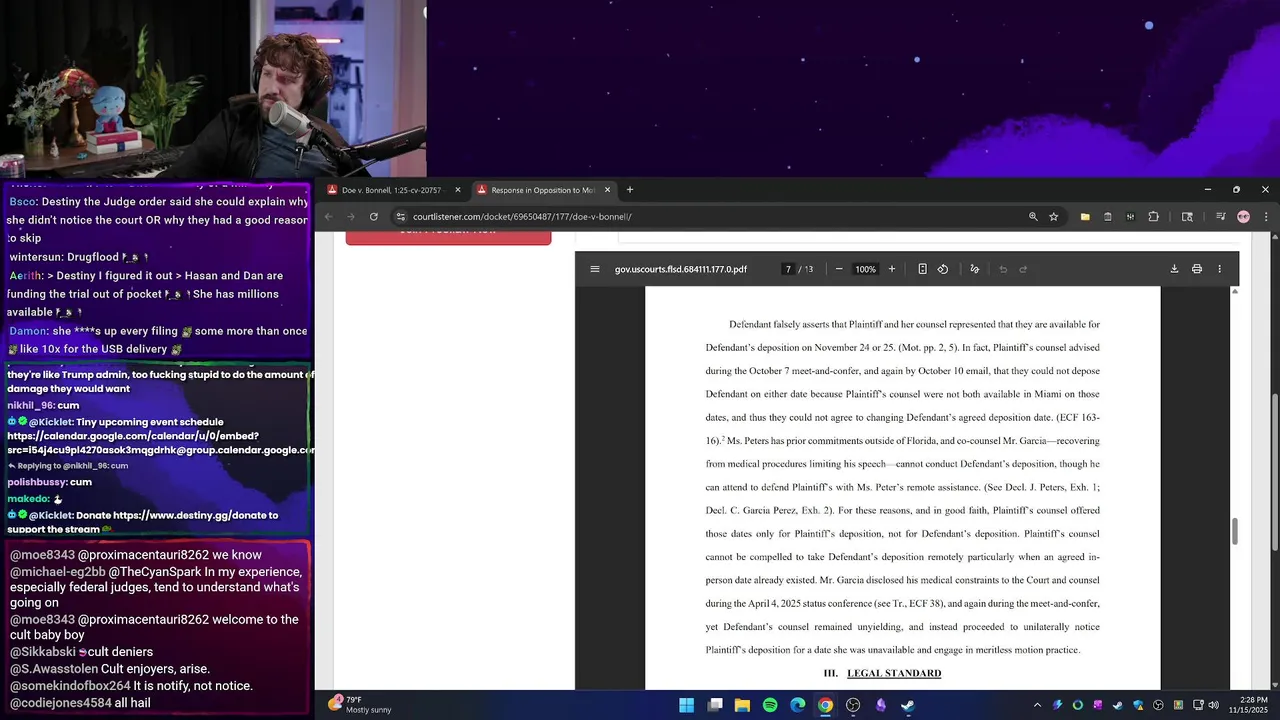Viewport: 1280px width, 720px height.
Task: View site information icon in address bar
Action: [401, 216]
